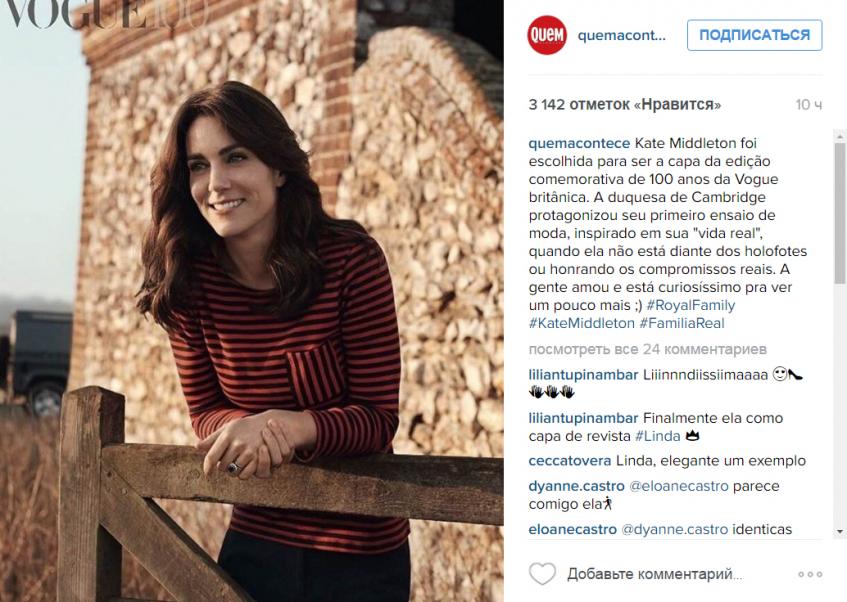Screen dimensions: 847x602
Task: Open the #FamiliaReal hashtag
Action: pyautogui.click(x=682, y=323)
